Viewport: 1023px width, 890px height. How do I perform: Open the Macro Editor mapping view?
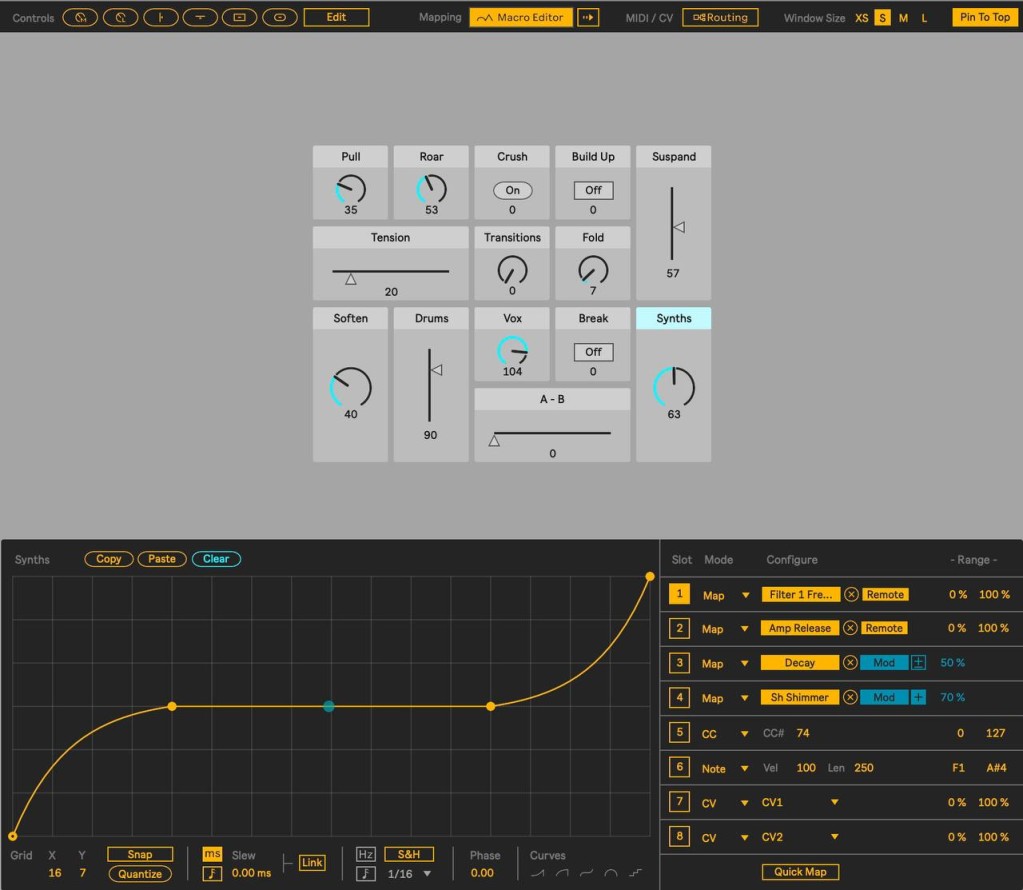point(520,17)
